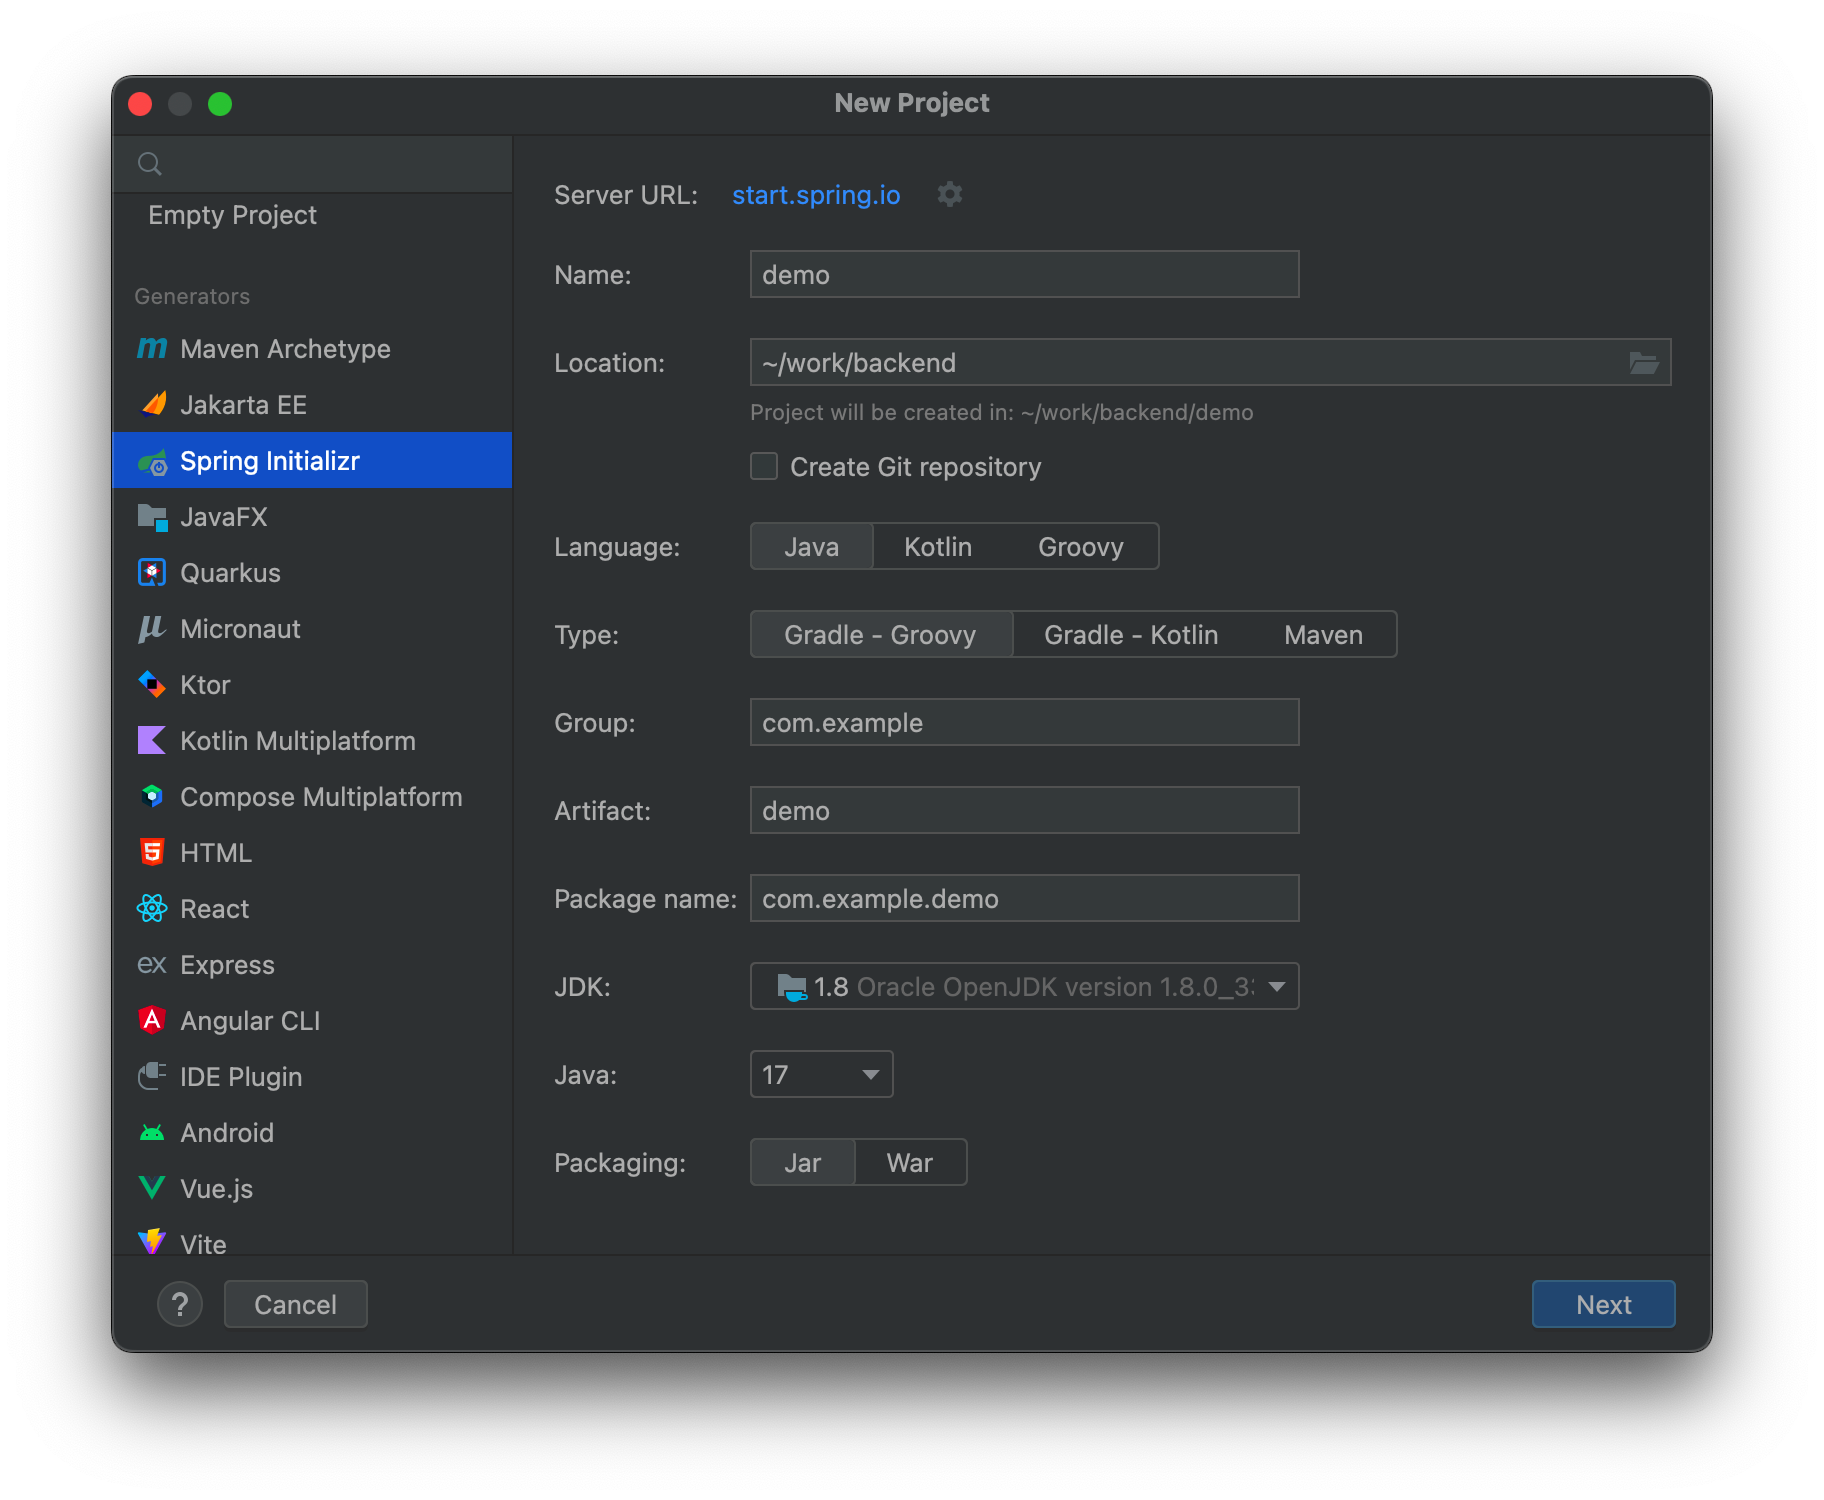Click the Vue.js generator icon

152,1189
